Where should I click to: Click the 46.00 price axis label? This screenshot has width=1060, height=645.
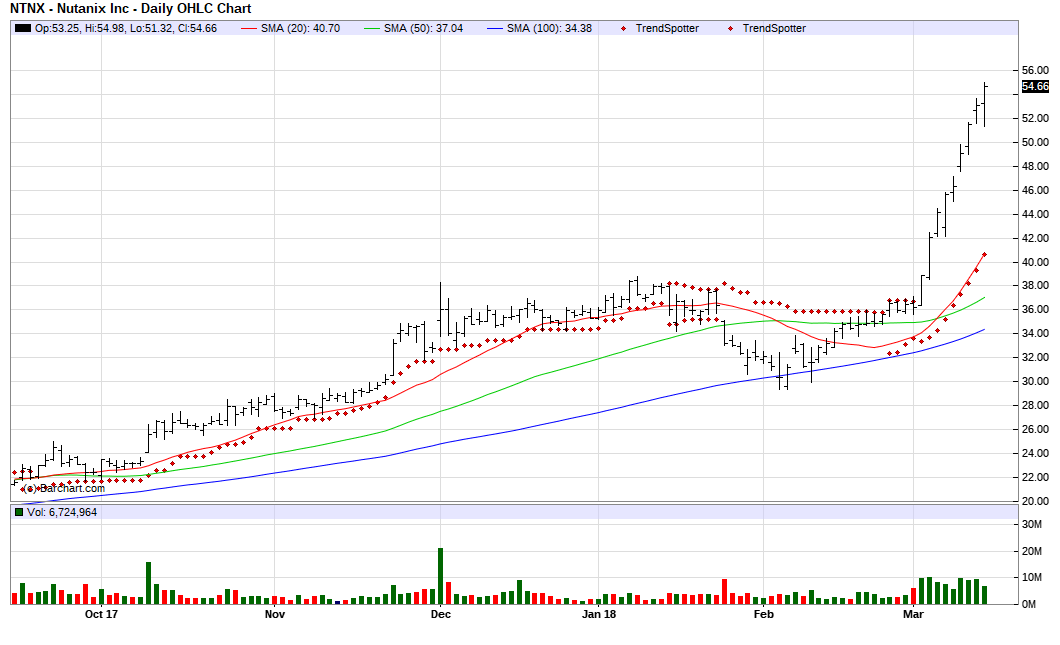point(1035,190)
